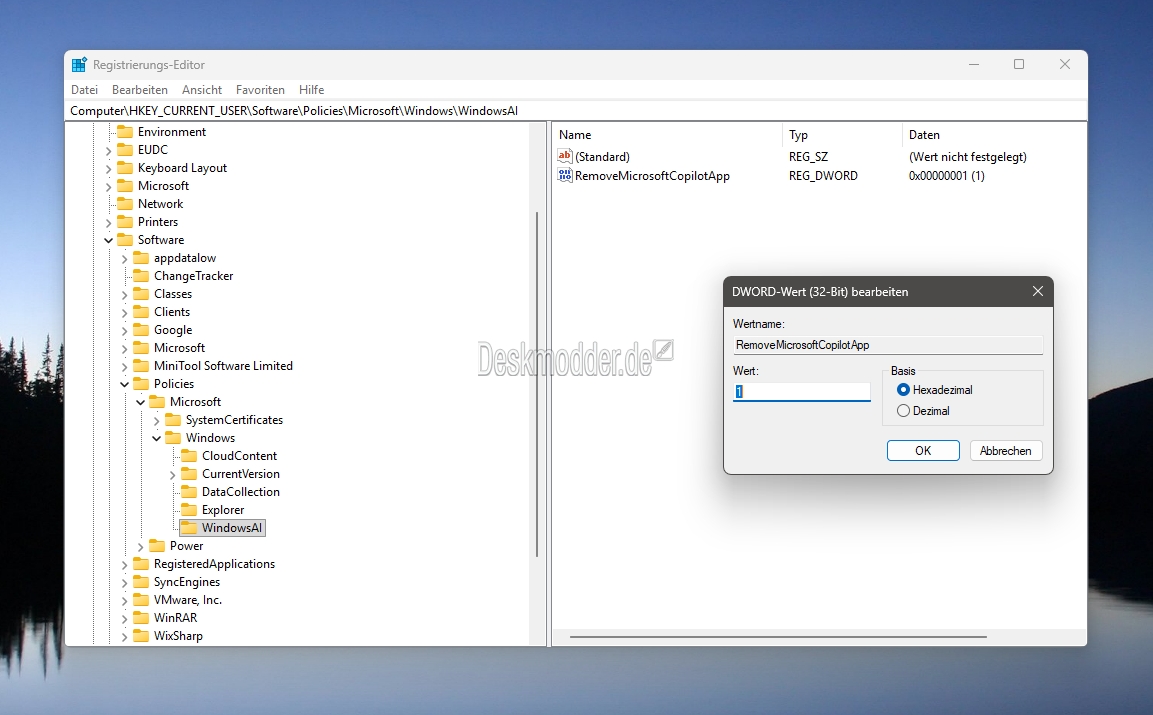This screenshot has width=1153, height=715.
Task: Click the CloudContent folder icon
Action: pyautogui.click(x=189, y=456)
